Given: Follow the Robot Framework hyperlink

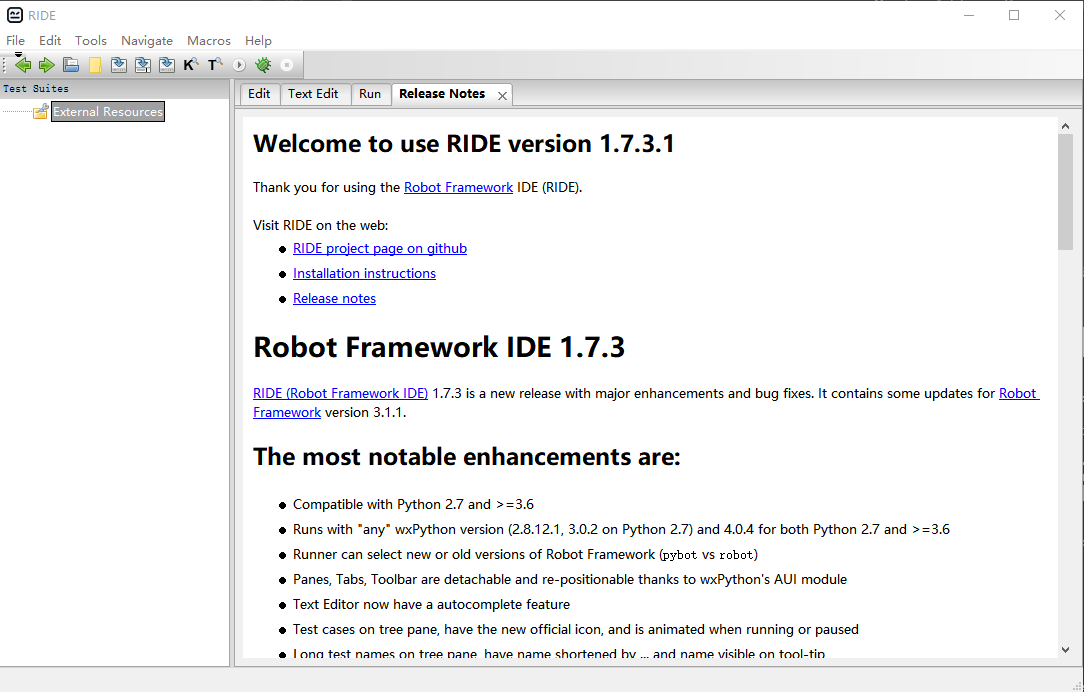Looking at the screenshot, I should pyautogui.click(x=458, y=187).
